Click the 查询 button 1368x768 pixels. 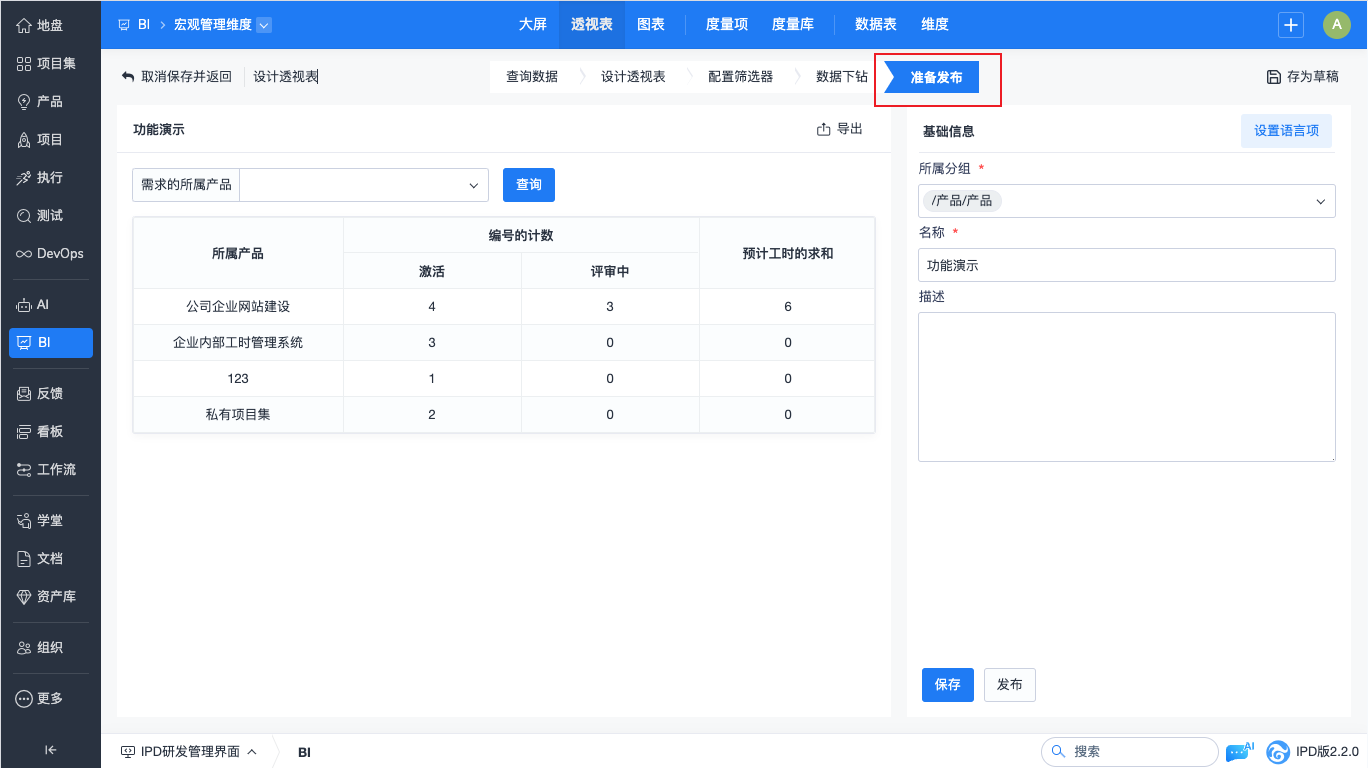click(x=528, y=185)
